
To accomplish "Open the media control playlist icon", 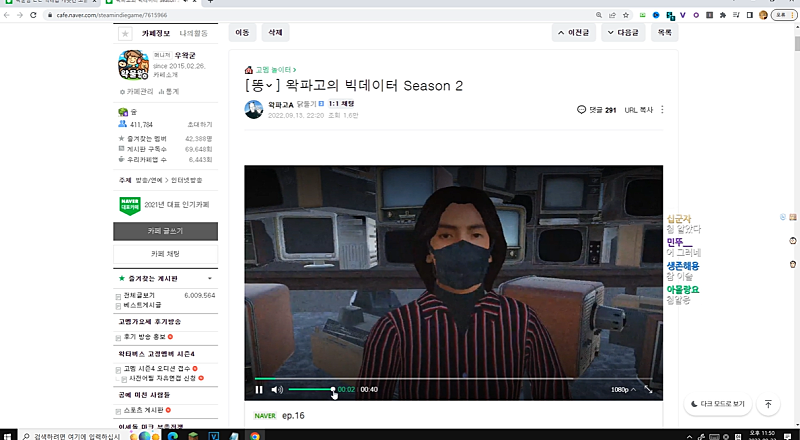I will pos(736,15).
